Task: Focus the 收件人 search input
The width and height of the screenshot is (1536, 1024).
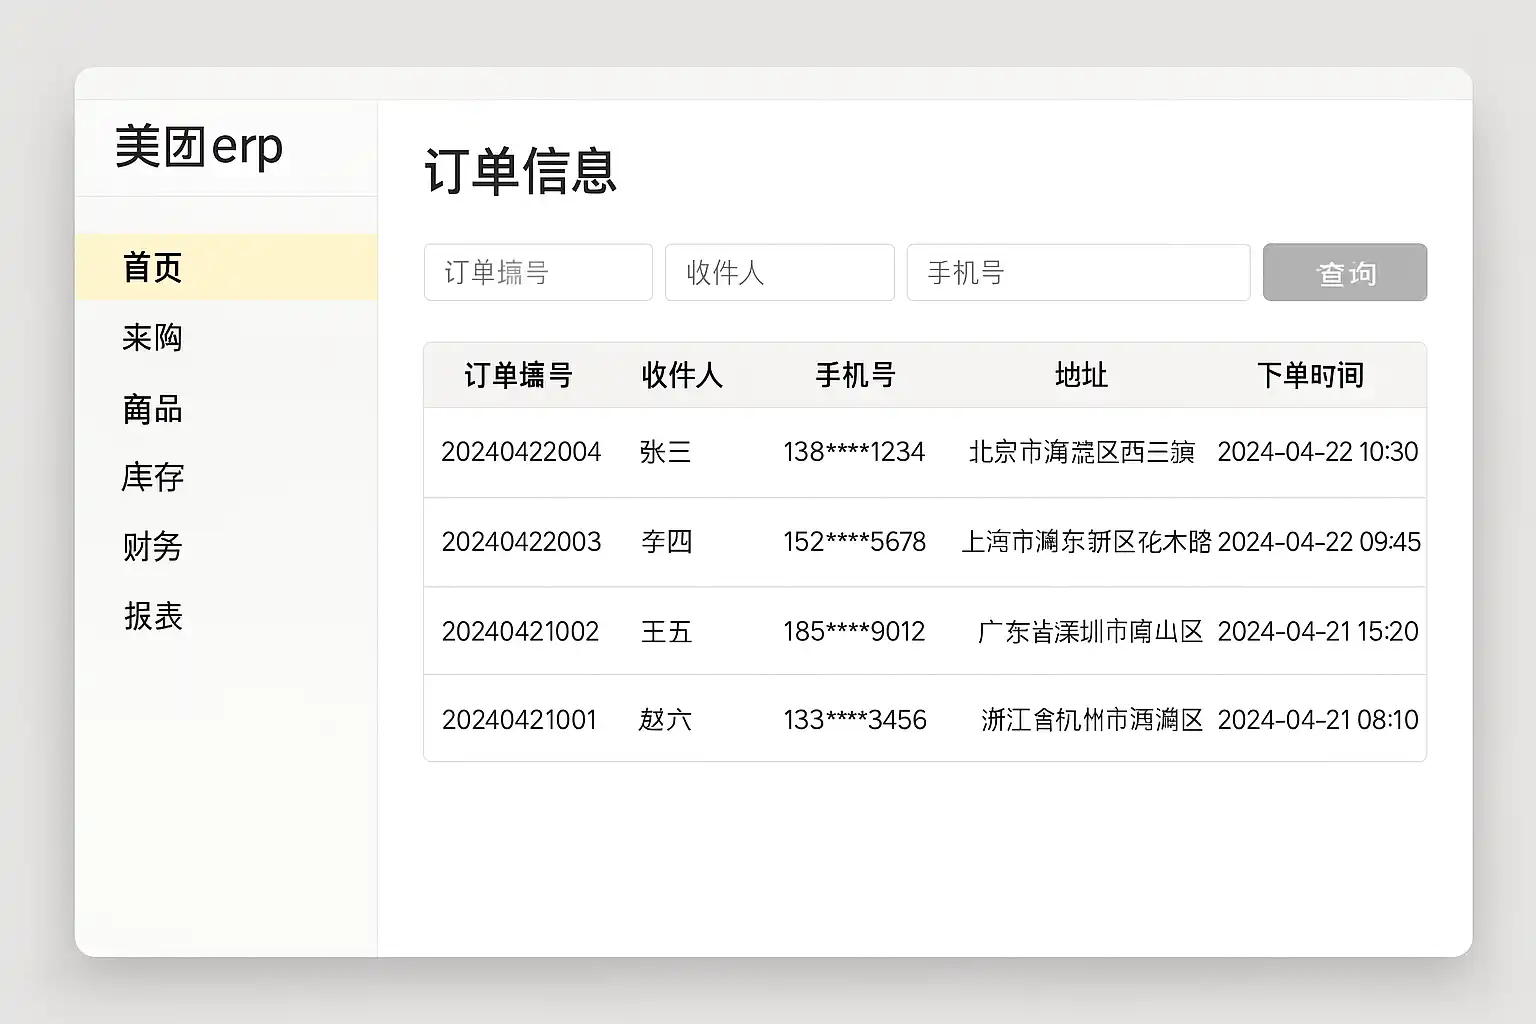Action: coord(779,272)
